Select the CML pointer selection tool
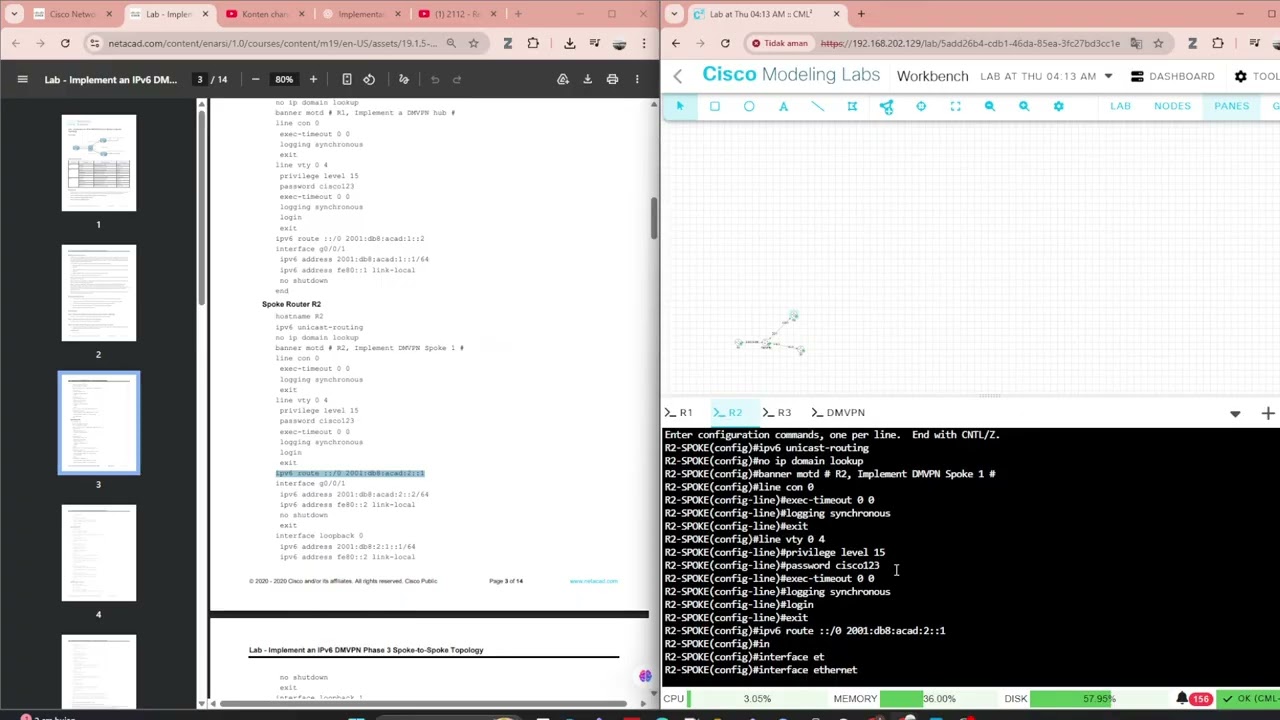Image resolution: width=1280 pixels, height=720 pixels. click(680, 106)
